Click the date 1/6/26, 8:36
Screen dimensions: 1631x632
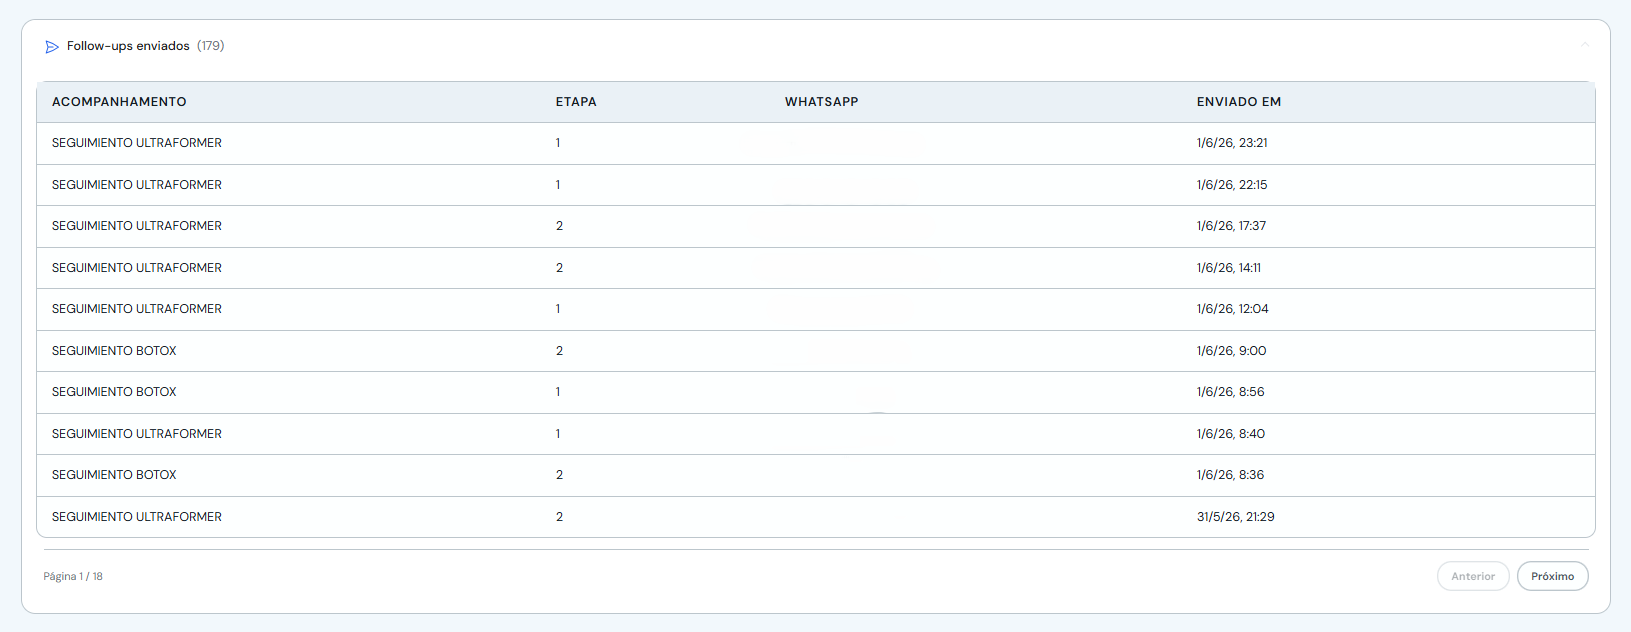tap(1230, 475)
